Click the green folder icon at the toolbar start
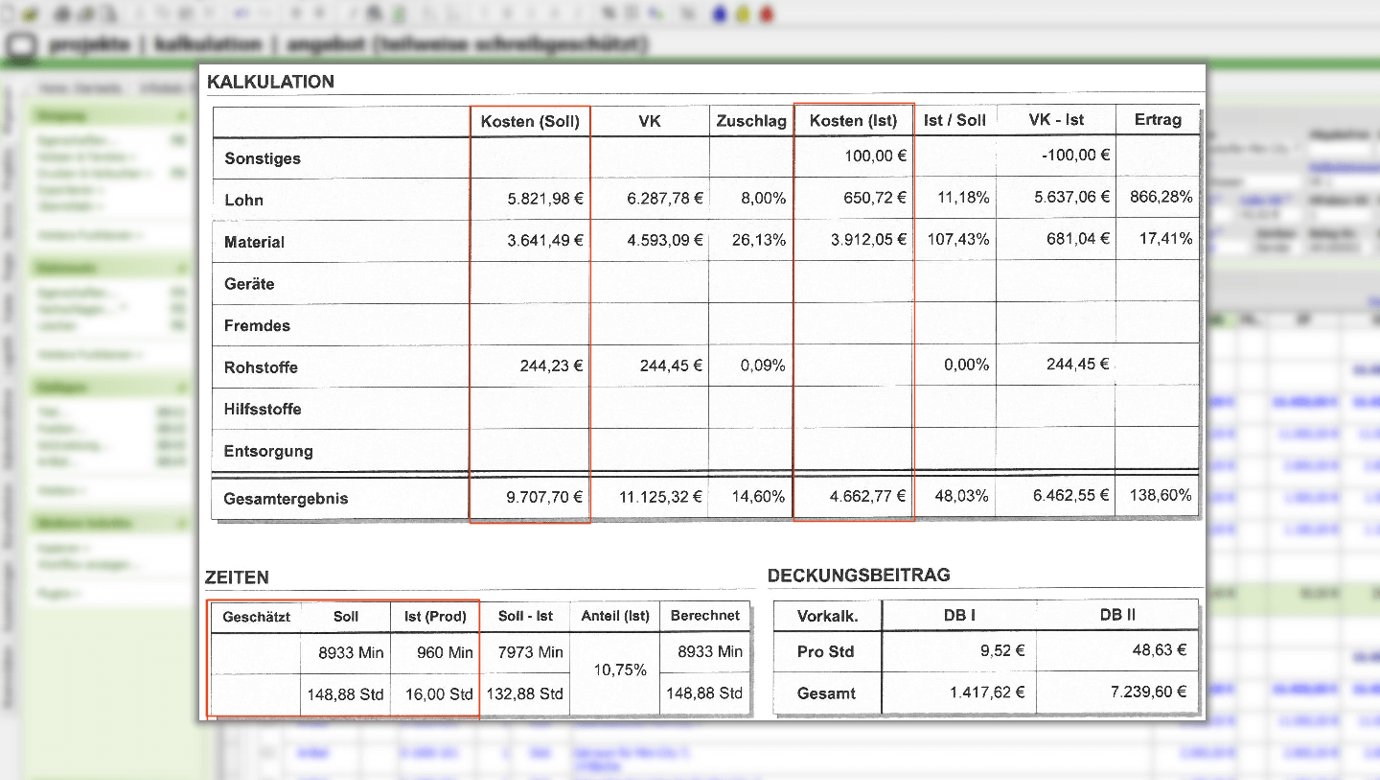Image resolution: width=1380 pixels, height=780 pixels. pyautogui.click(x=30, y=14)
